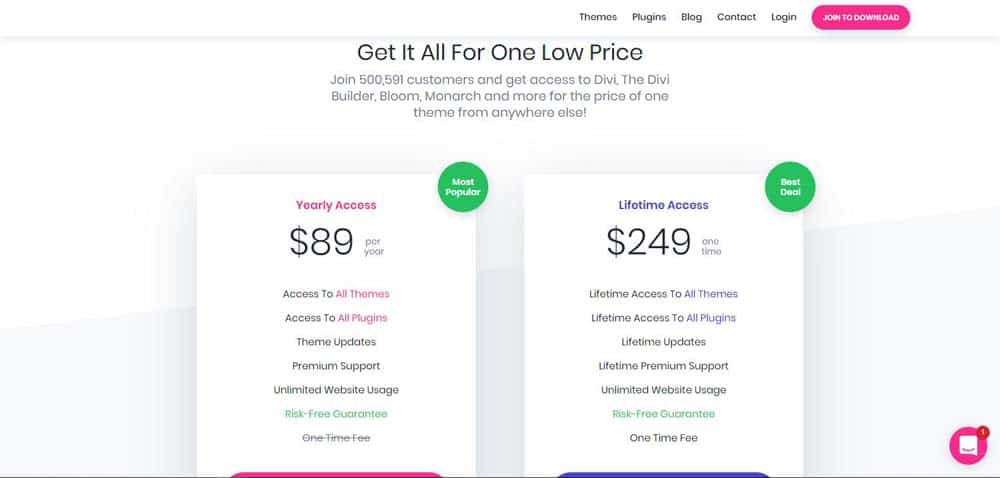1000x478 pixels.
Task: Click Risk-Free Guarantee in Yearly plan
Action: [336, 414]
